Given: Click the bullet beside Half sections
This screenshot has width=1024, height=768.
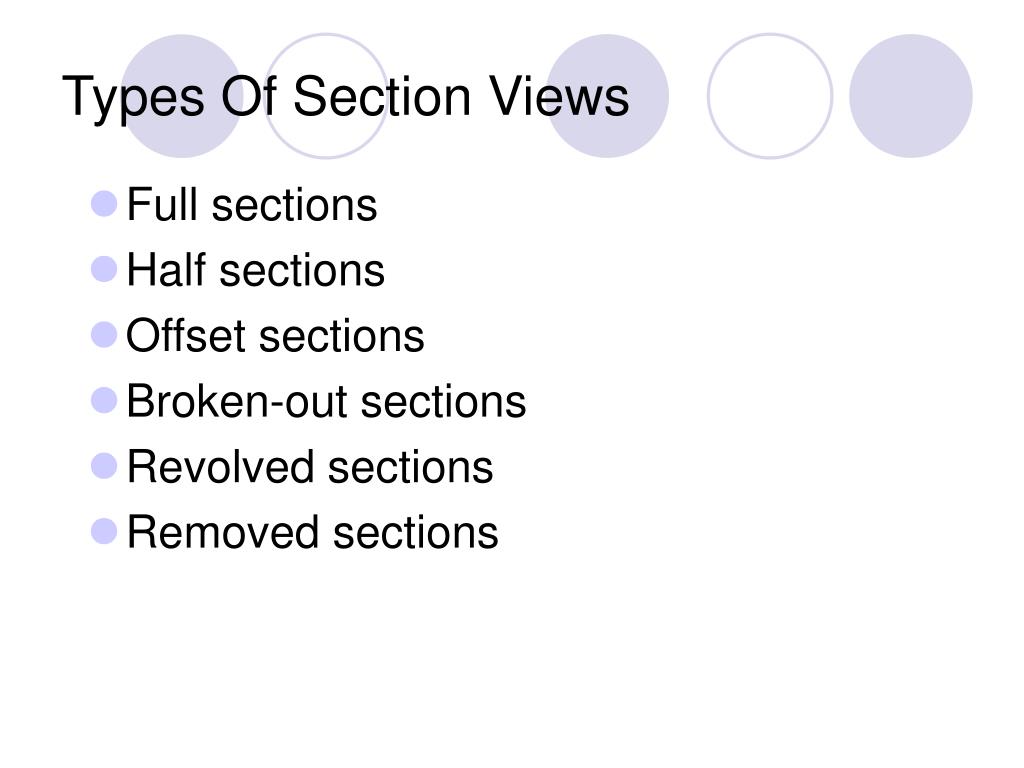Looking at the screenshot, I should pyautogui.click(x=104, y=269).
